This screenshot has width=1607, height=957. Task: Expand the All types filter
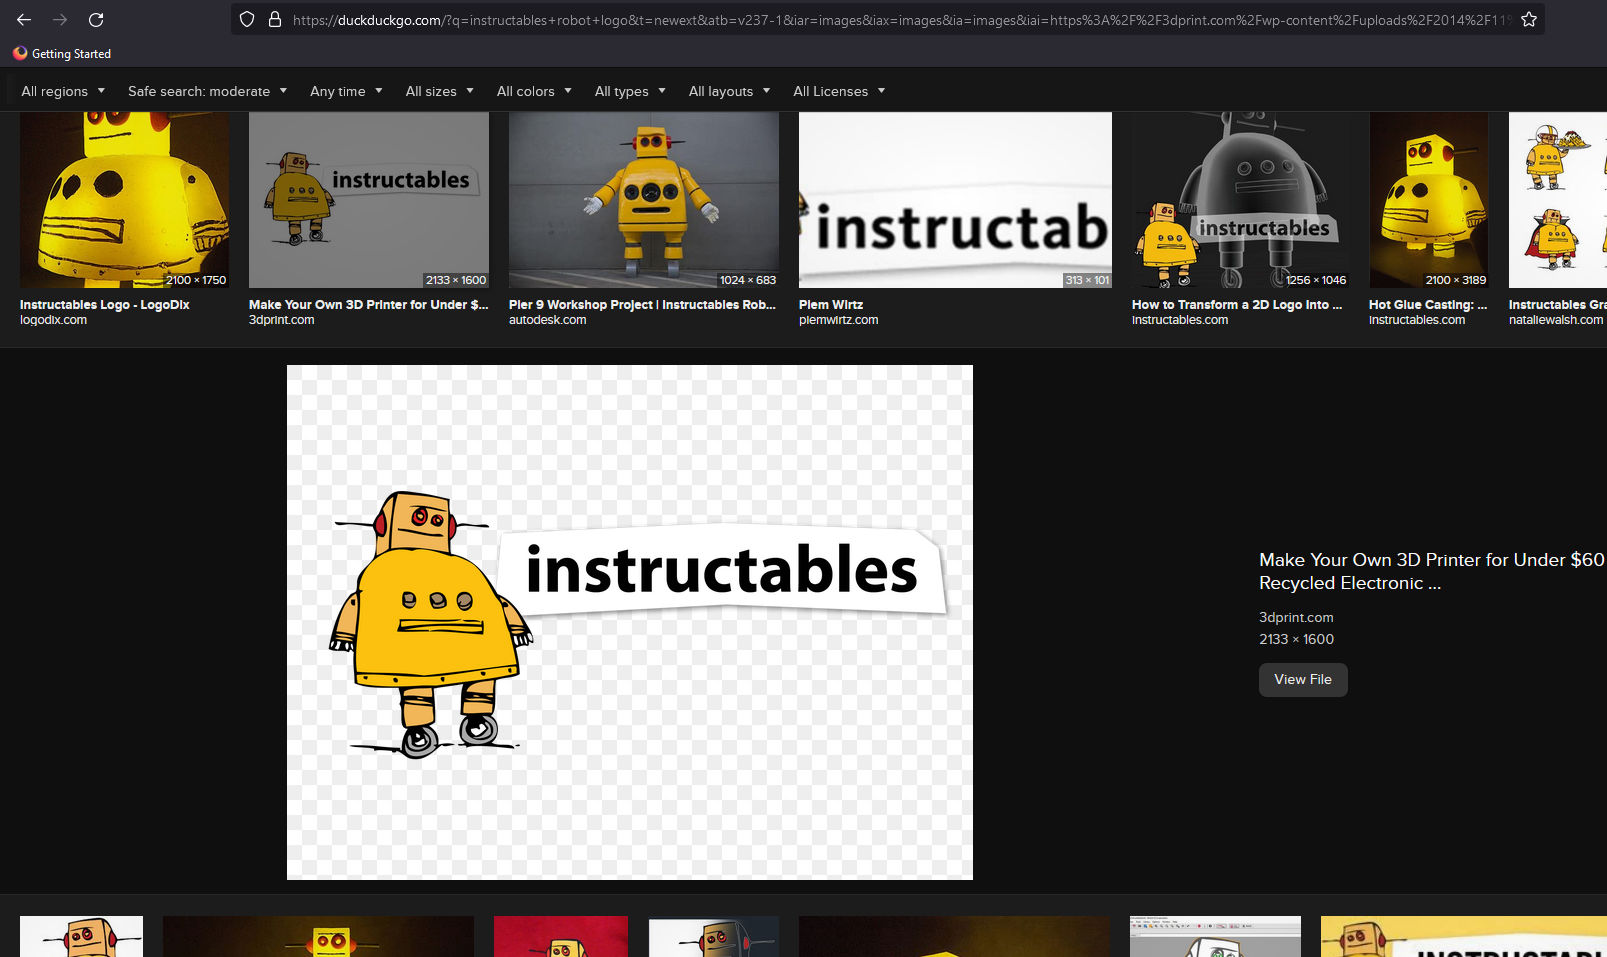(x=630, y=91)
